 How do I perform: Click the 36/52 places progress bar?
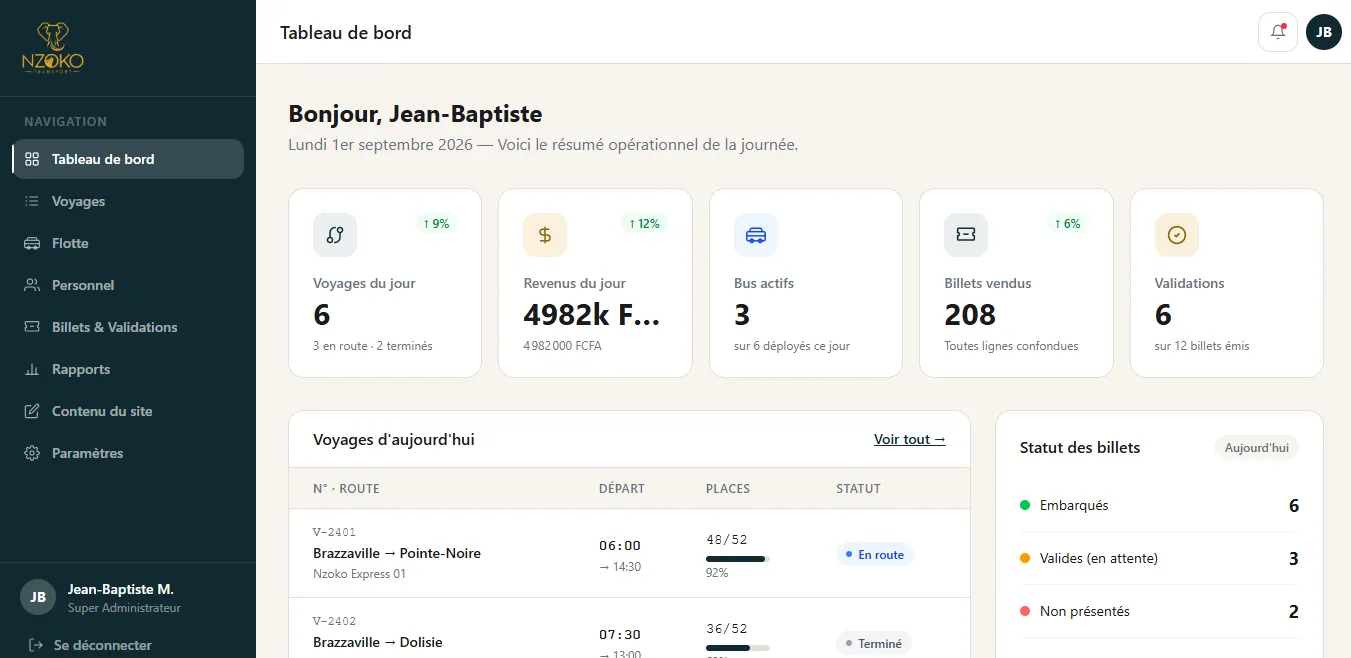point(738,648)
